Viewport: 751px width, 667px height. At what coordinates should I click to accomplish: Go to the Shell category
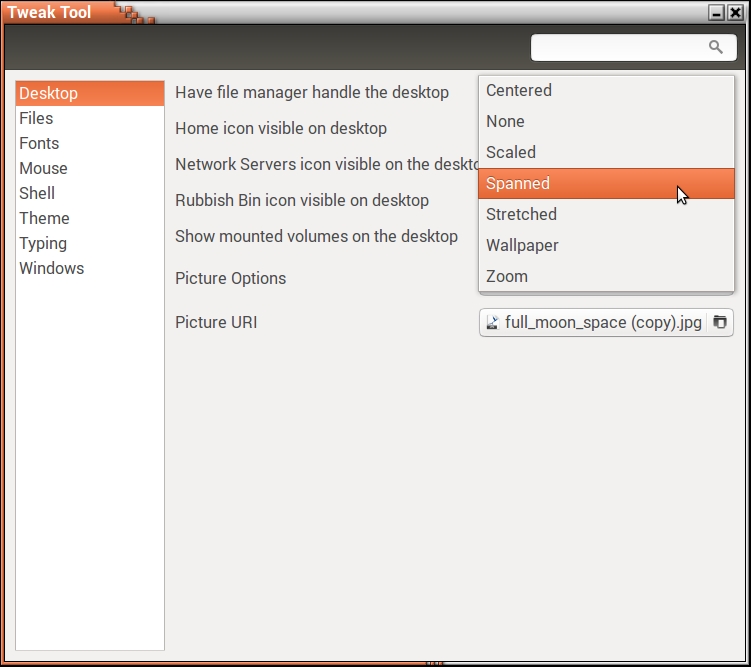click(38, 193)
